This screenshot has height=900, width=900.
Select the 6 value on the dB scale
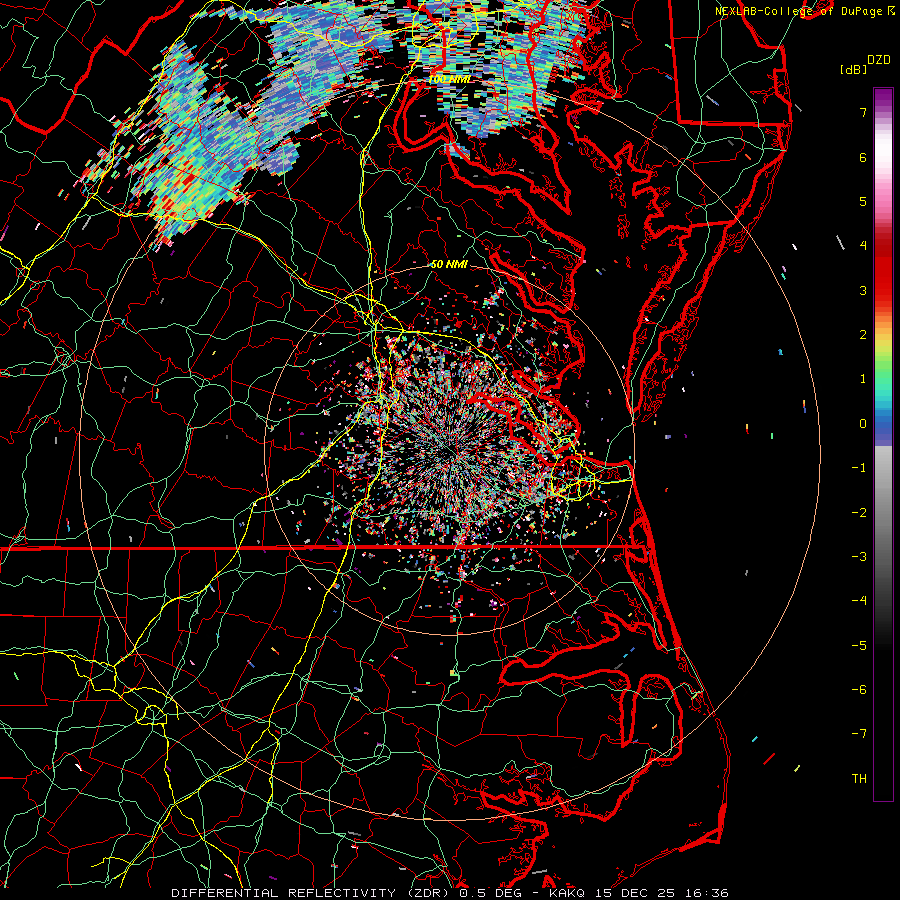[863, 157]
